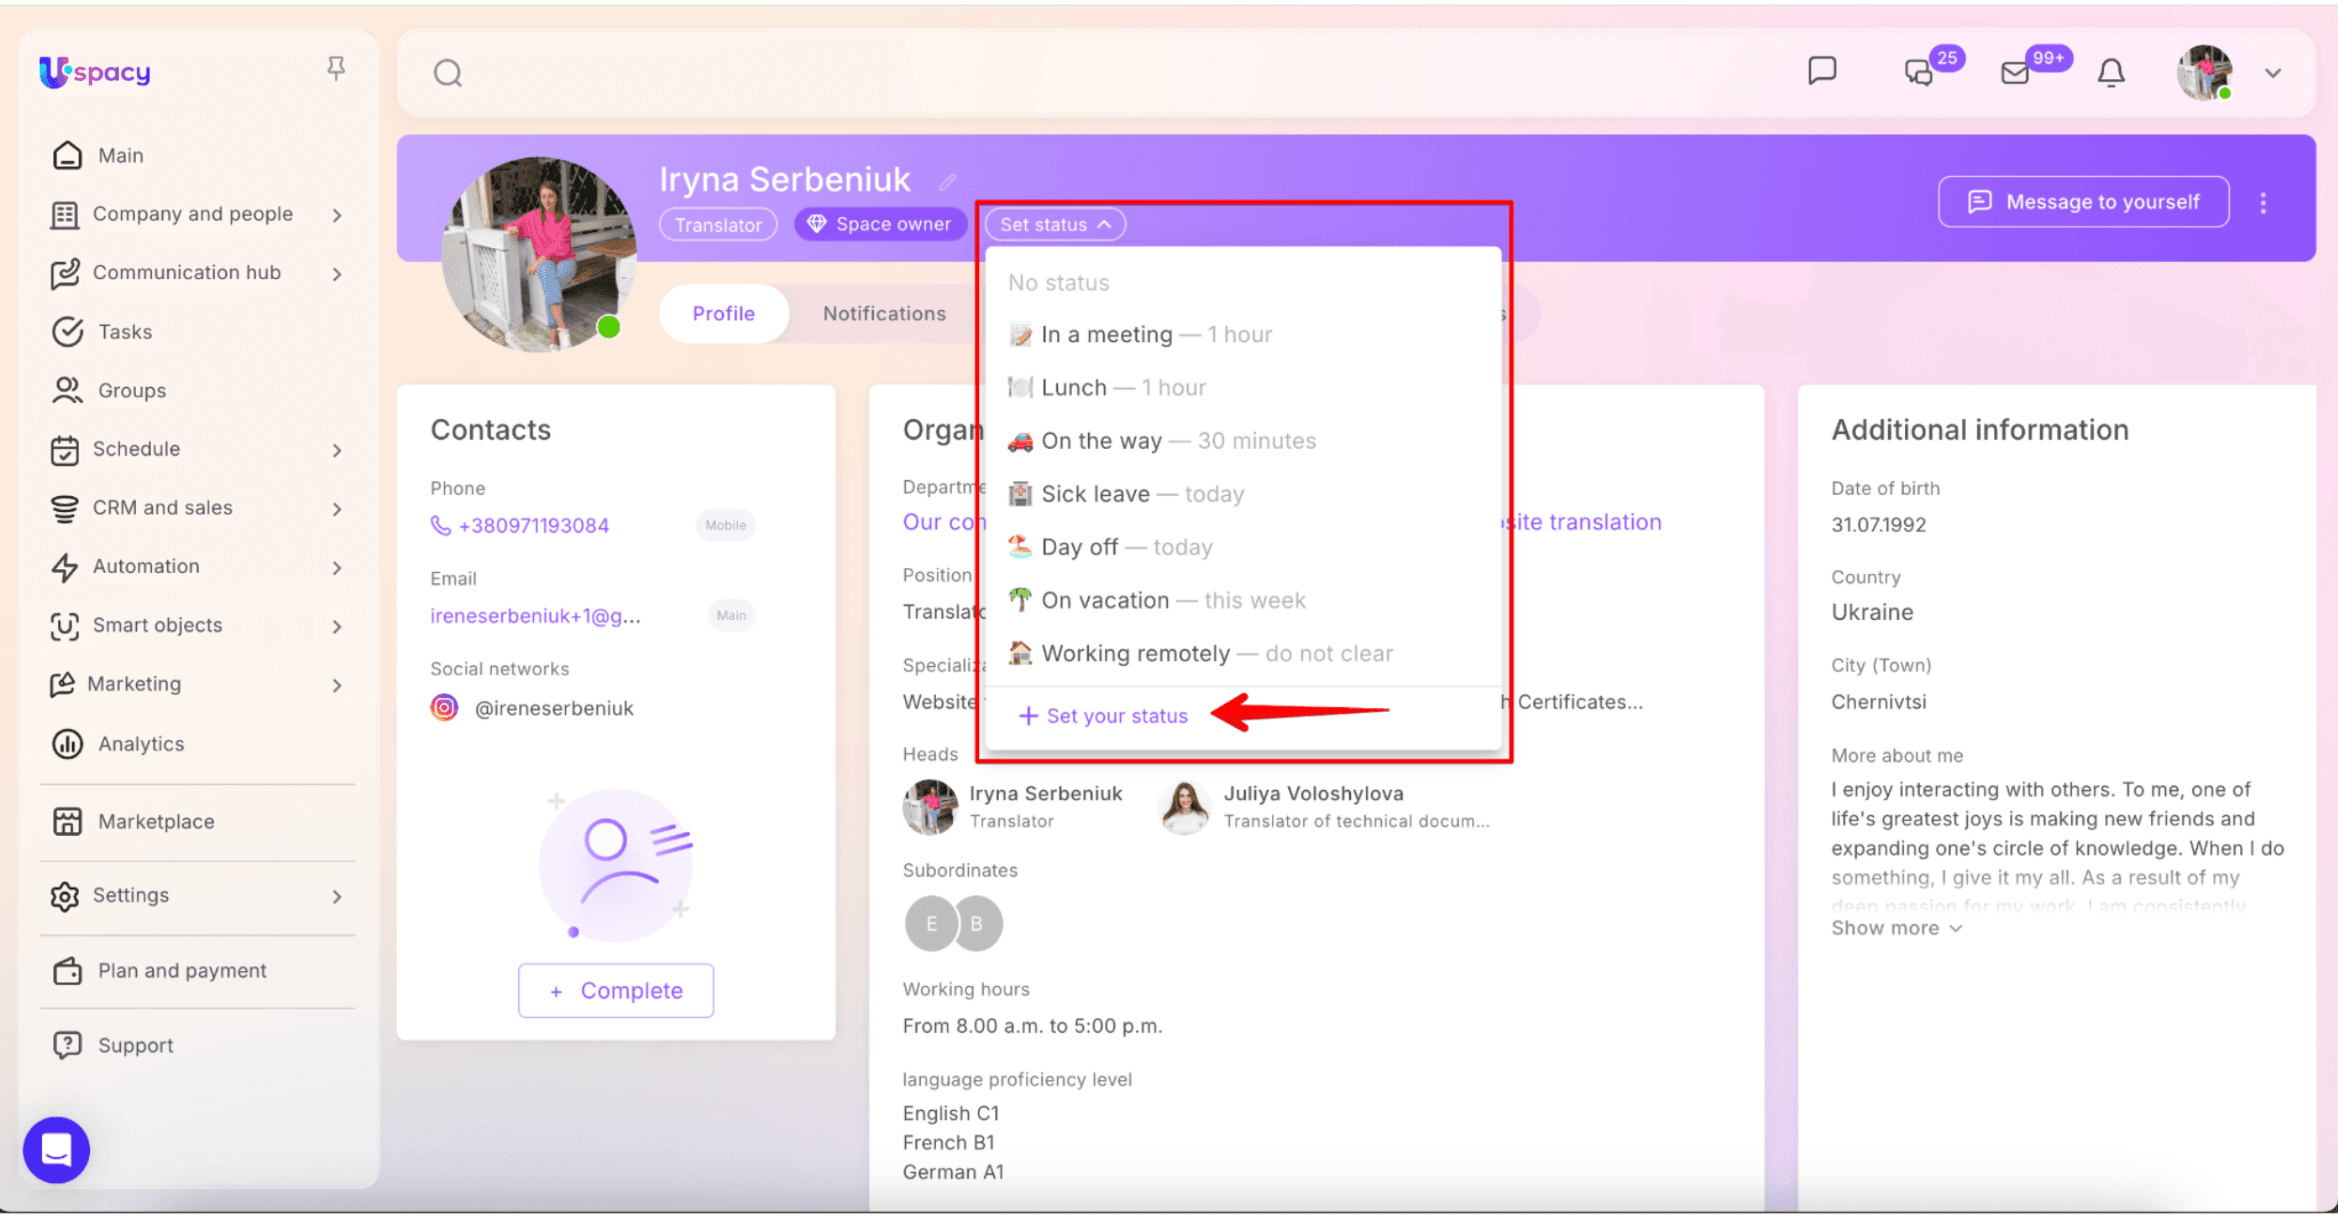Click the Translator badge
Image resolution: width=2338 pixels, height=1216 pixels.
coord(718,225)
